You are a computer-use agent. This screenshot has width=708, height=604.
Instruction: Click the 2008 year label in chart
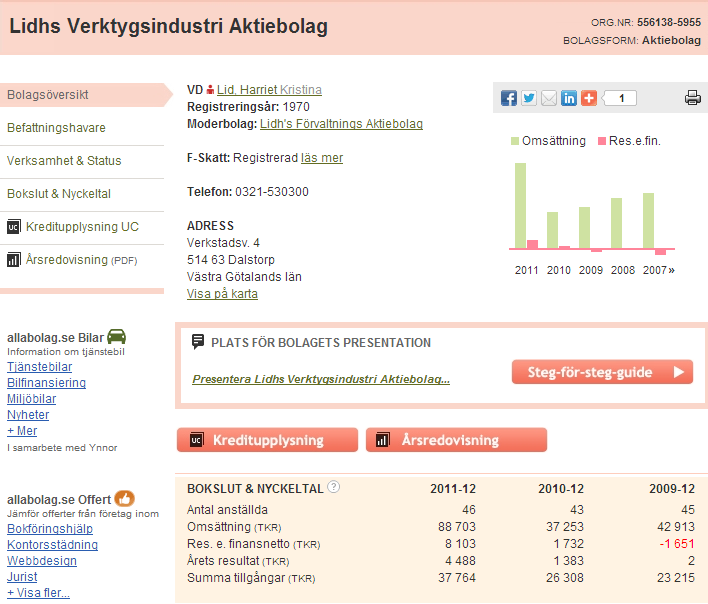pyautogui.click(x=623, y=270)
